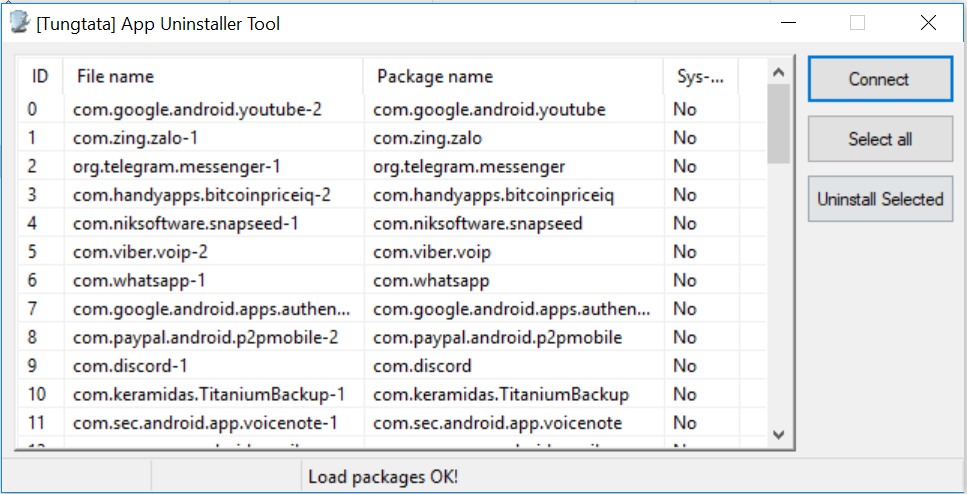This screenshot has height=494, width=967.
Task: Click the Sys-... column header
Action: pos(701,76)
